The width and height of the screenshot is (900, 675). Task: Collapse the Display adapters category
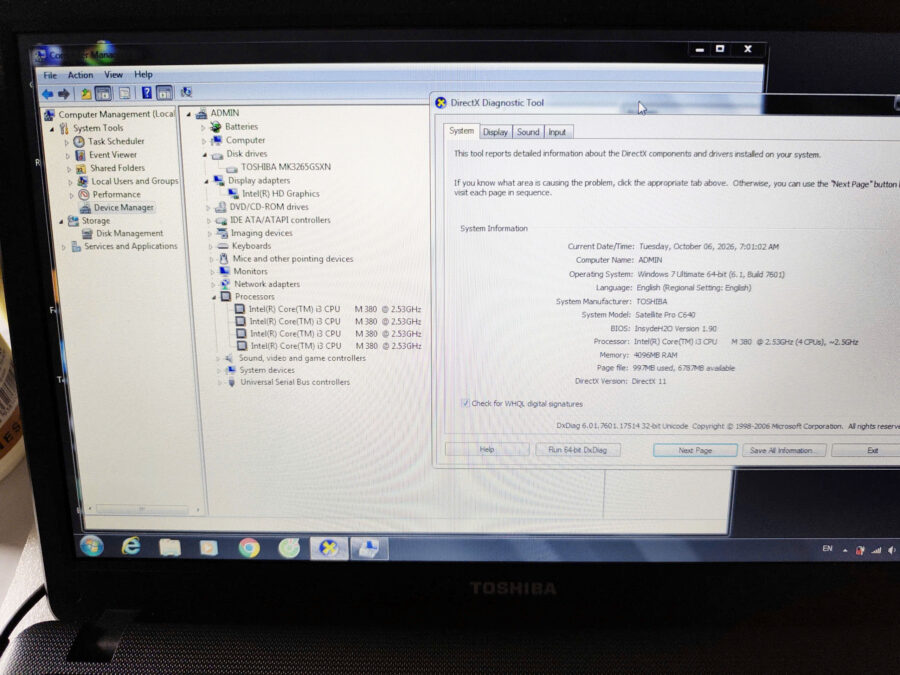pos(207,181)
